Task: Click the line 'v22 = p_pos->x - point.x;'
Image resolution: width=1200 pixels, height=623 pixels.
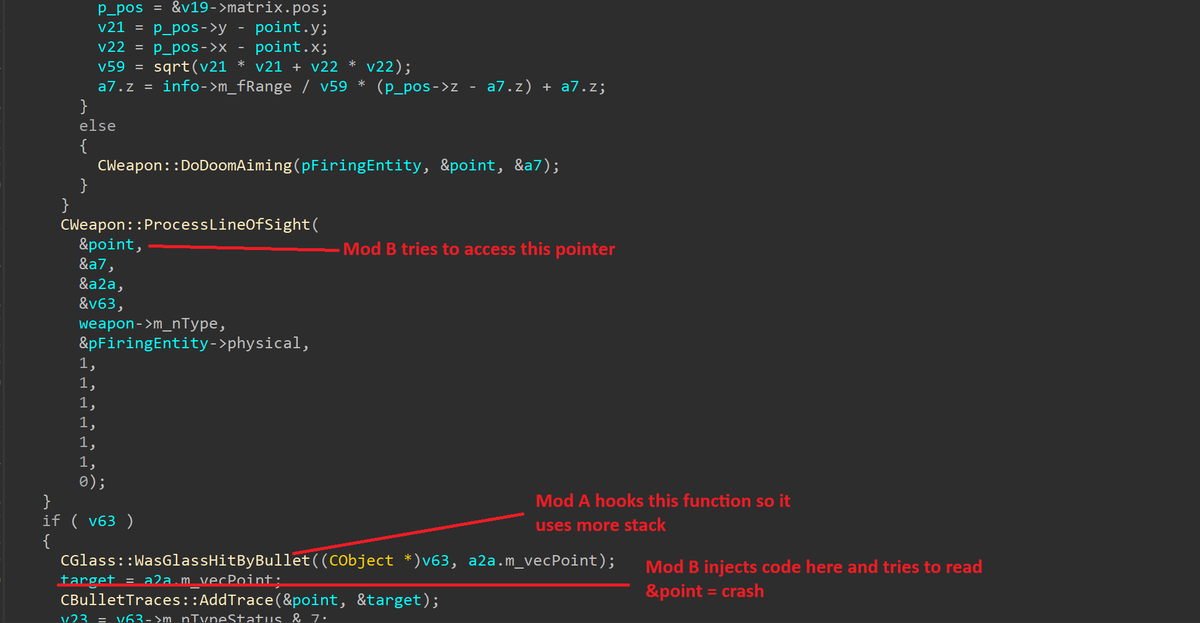Action: click(x=212, y=47)
